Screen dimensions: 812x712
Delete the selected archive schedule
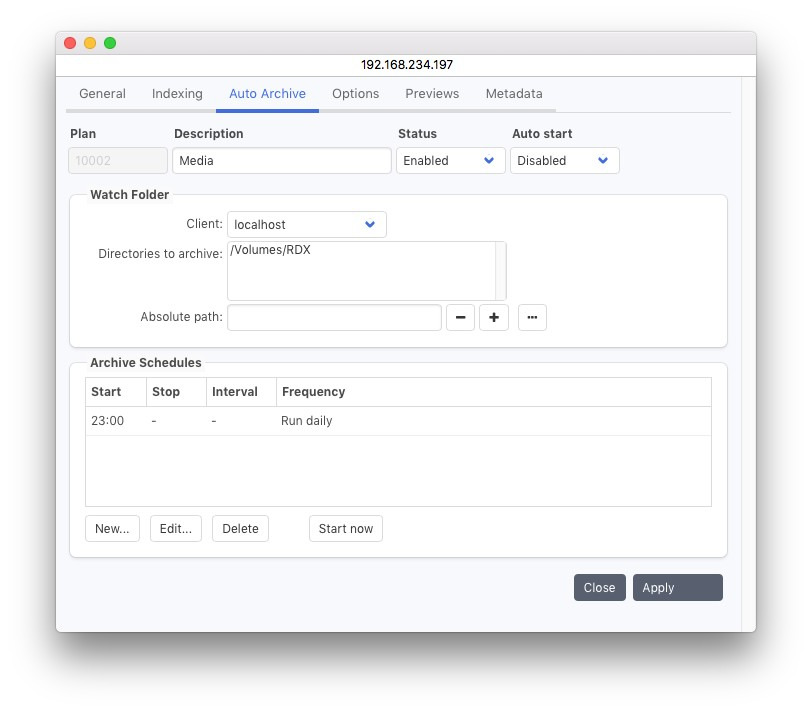pyautogui.click(x=240, y=529)
